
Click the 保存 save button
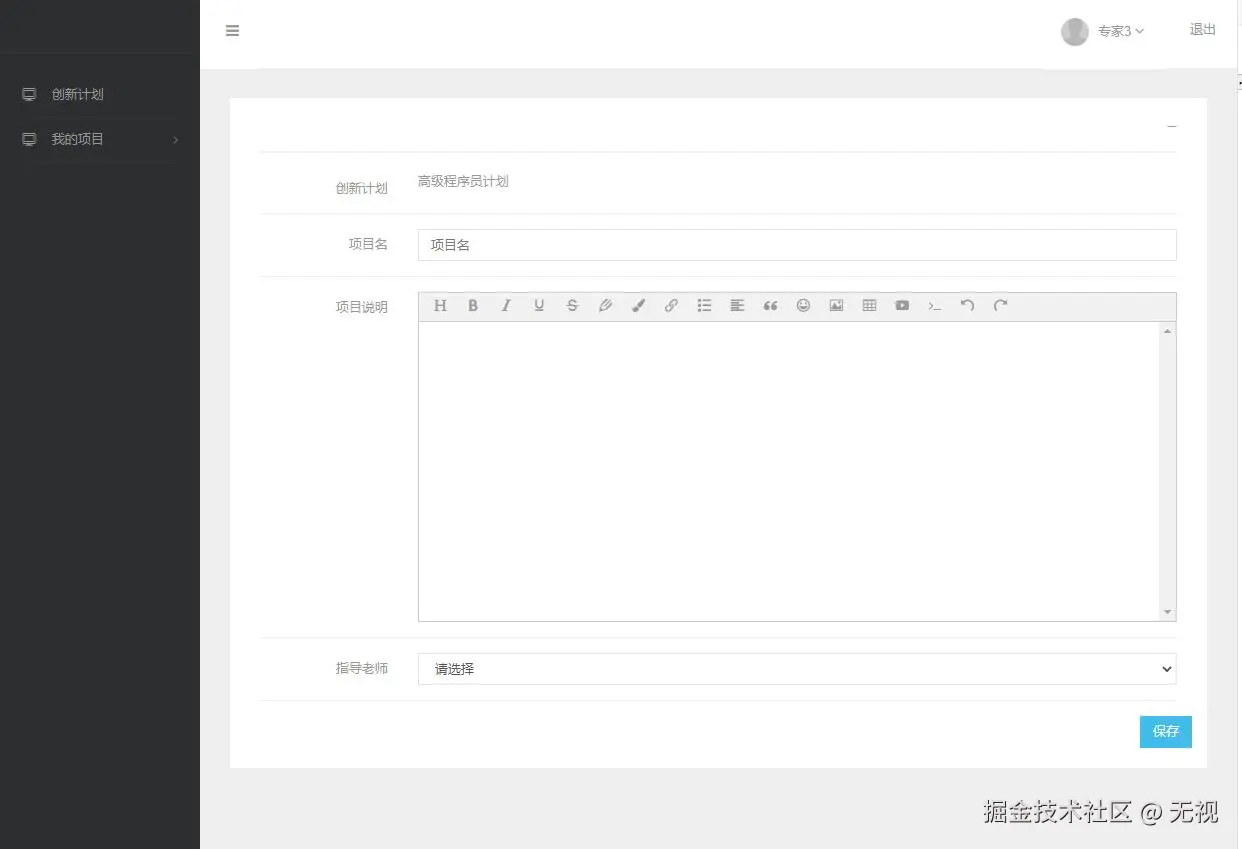point(1166,732)
